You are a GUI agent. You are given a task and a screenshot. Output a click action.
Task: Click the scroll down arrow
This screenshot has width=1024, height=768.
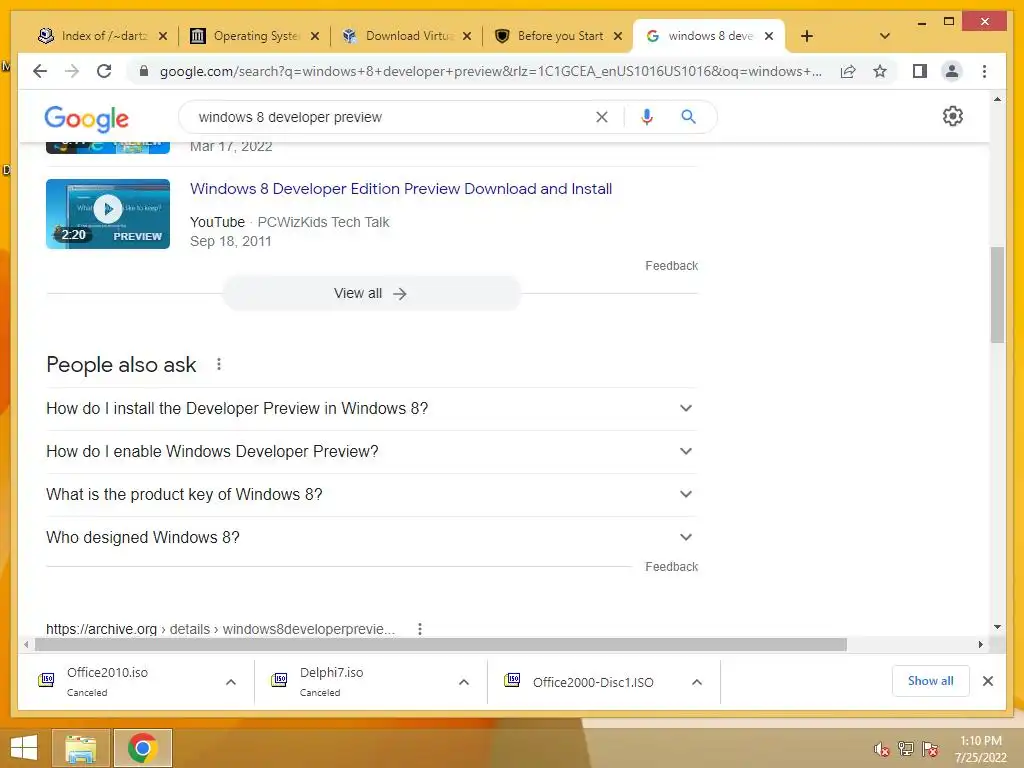click(997, 627)
